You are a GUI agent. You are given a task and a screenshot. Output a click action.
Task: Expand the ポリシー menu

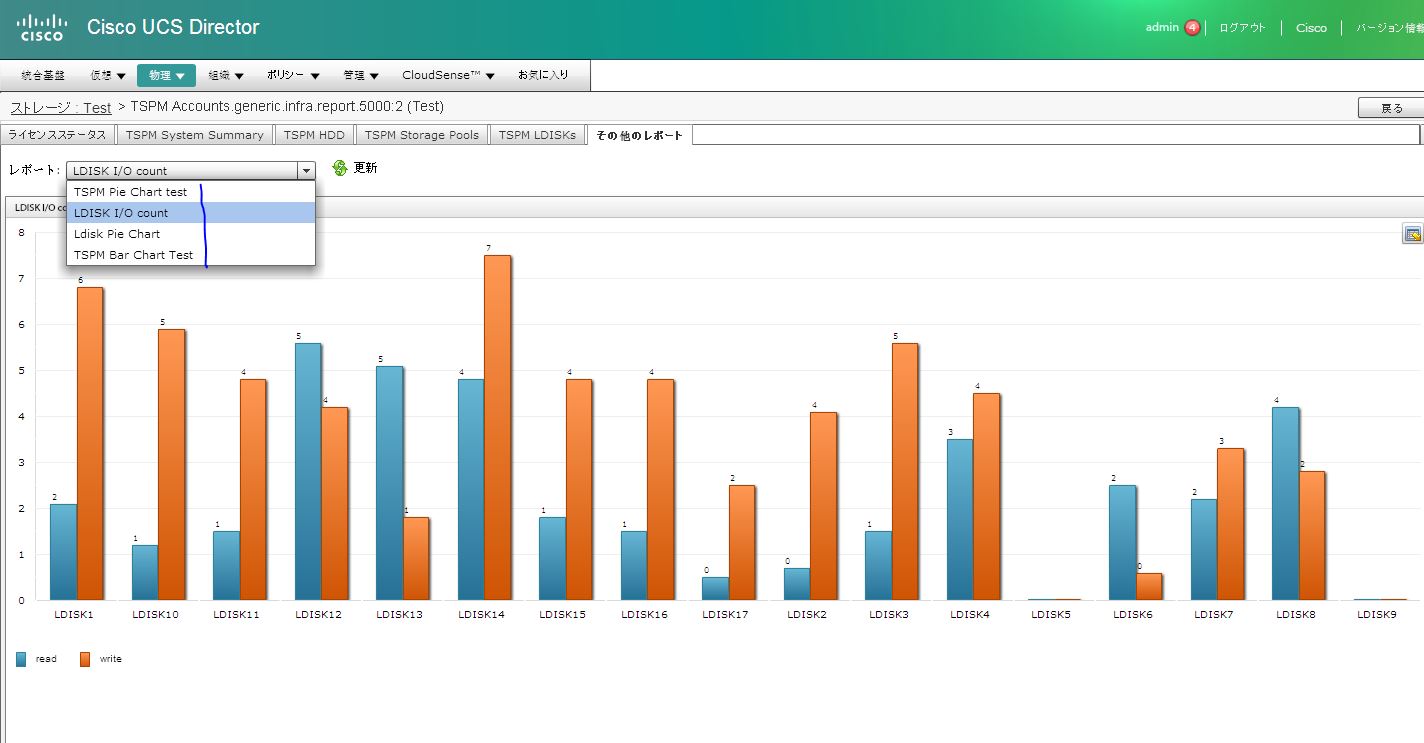[293, 75]
